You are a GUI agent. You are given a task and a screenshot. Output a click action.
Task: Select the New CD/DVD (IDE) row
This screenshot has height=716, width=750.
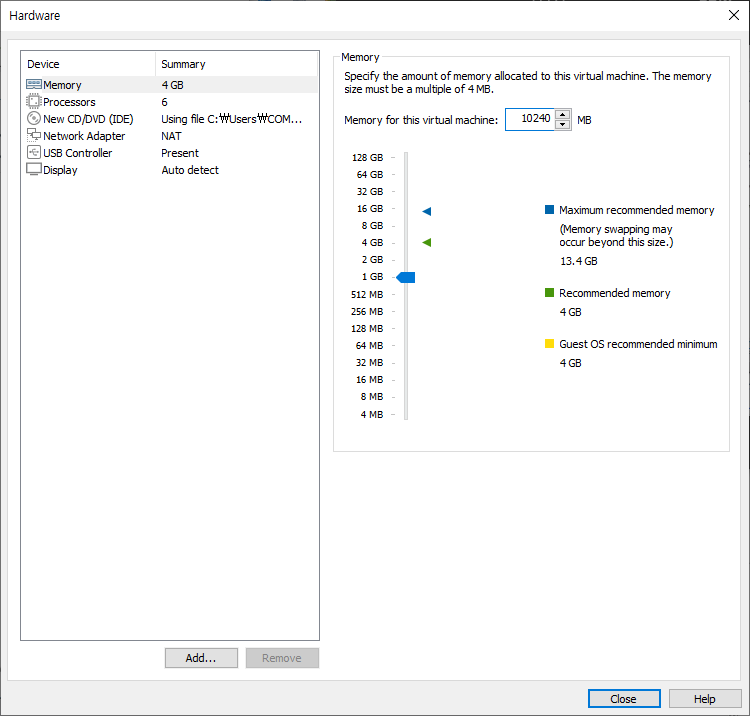coord(170,119)
